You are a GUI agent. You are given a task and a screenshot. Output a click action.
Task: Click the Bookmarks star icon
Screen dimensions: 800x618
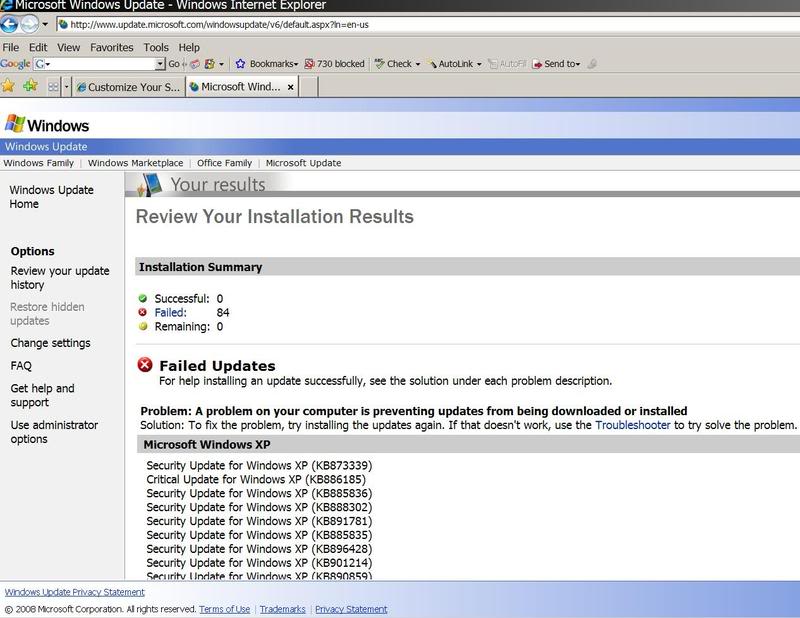240,64
